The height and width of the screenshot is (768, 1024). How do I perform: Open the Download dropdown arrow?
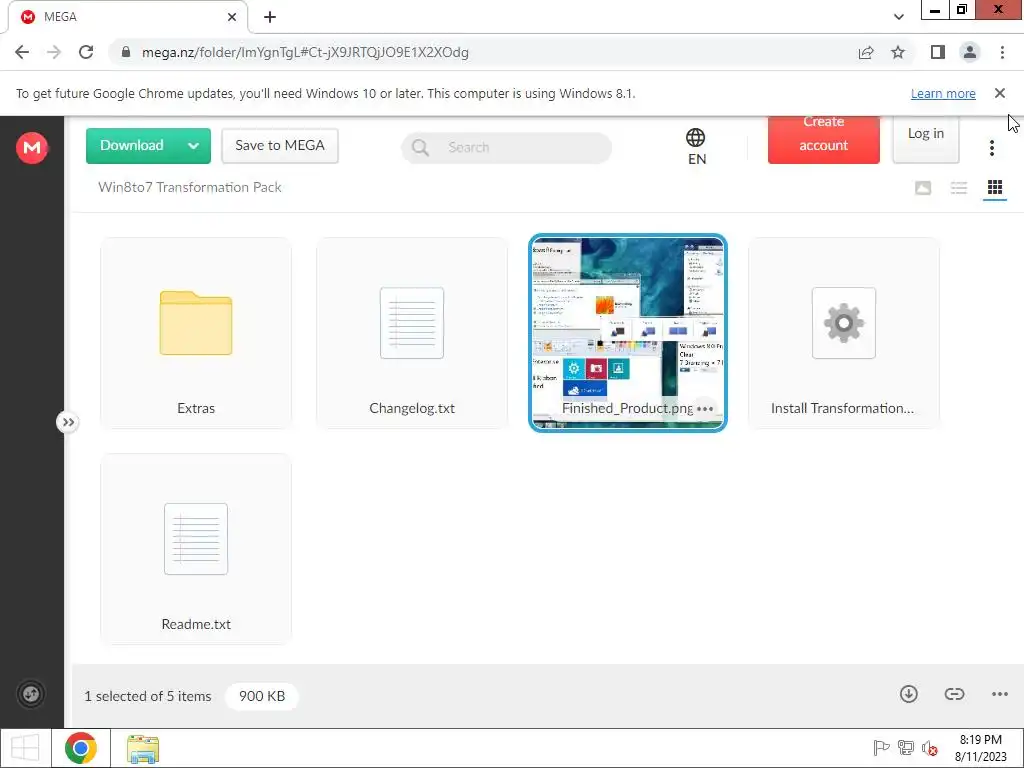tap(193, 146)
